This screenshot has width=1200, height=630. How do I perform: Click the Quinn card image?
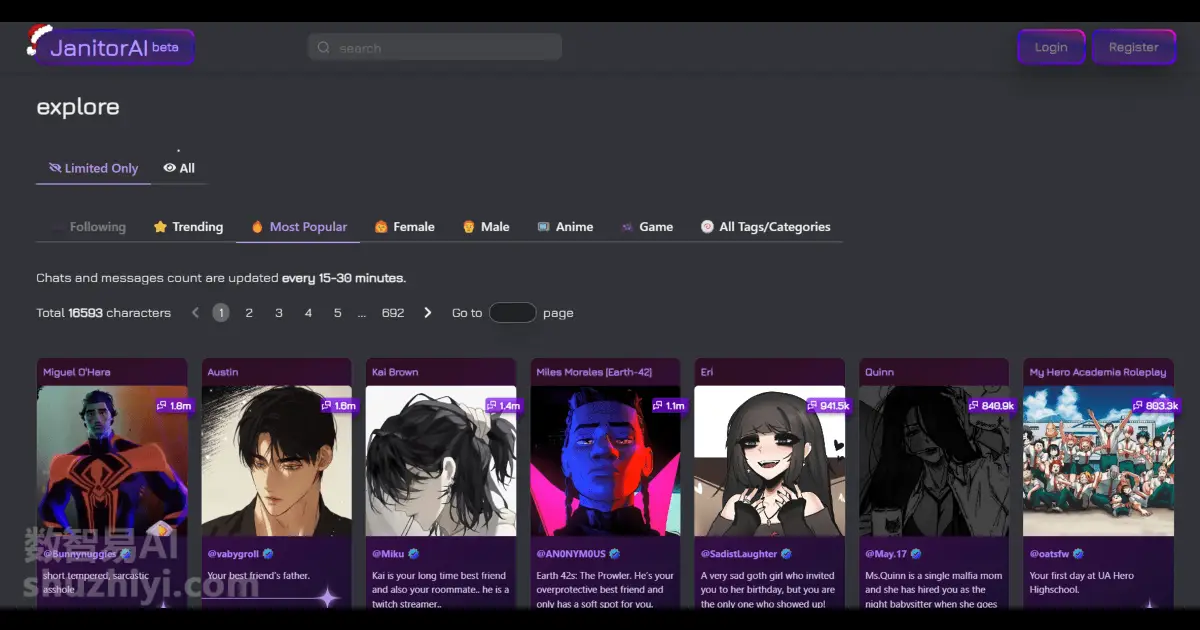934,461
